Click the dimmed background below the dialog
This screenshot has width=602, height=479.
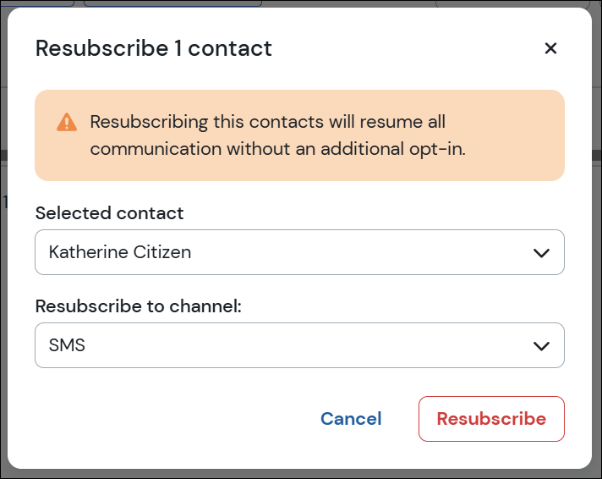click(300, 474)
